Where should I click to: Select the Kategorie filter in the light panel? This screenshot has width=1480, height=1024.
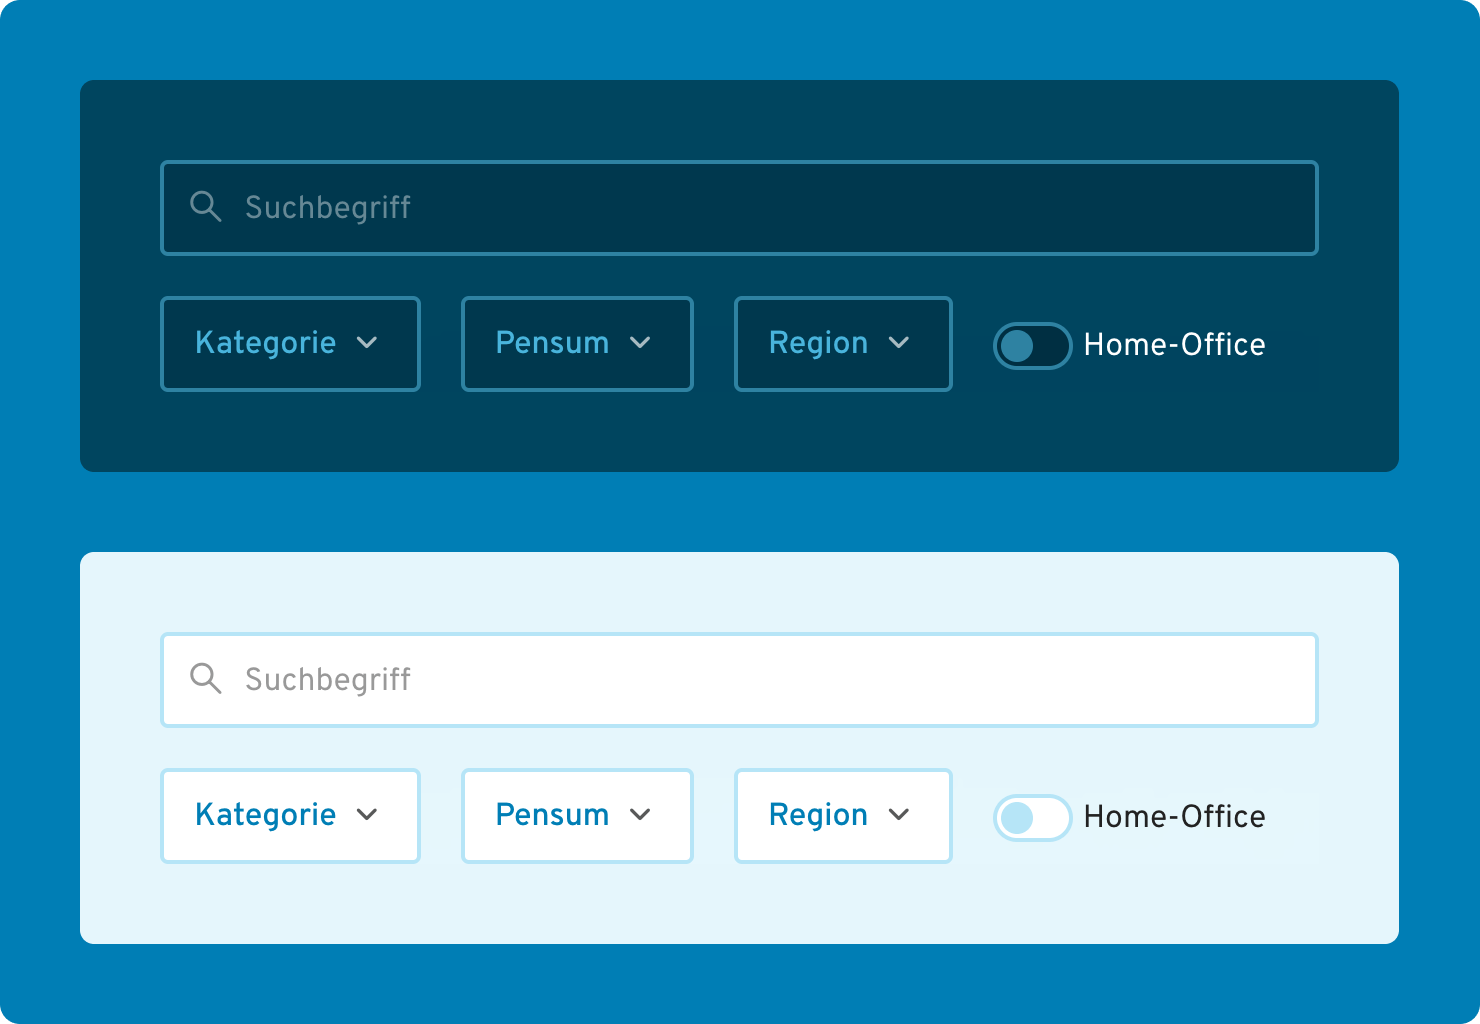tap(290, 815)
